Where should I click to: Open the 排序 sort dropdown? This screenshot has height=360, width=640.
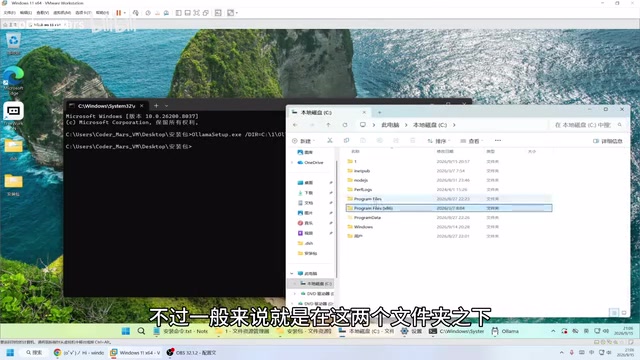(439, 141)
